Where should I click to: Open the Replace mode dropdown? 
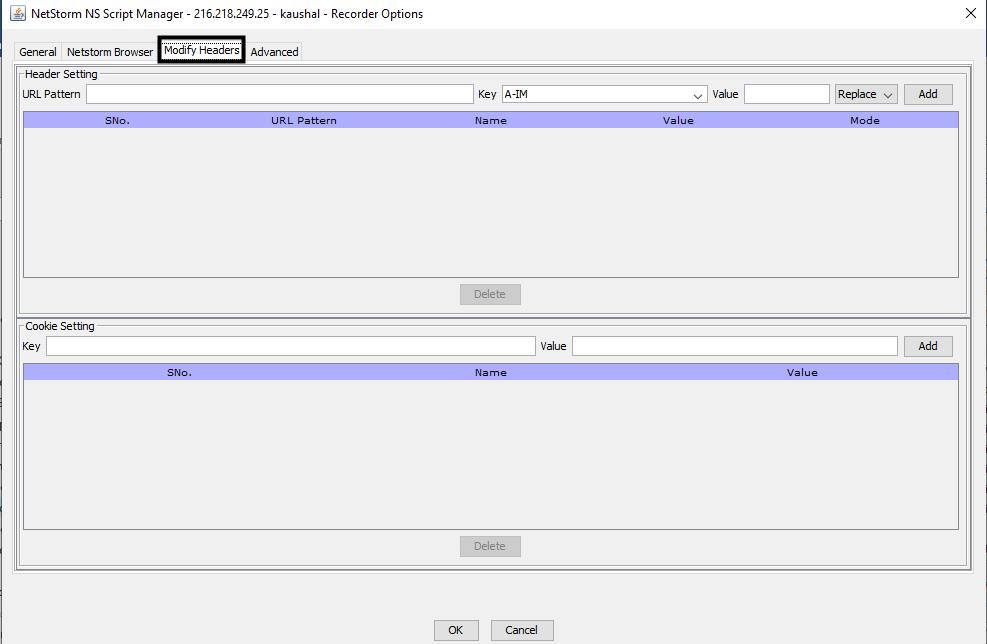(866, 94)
